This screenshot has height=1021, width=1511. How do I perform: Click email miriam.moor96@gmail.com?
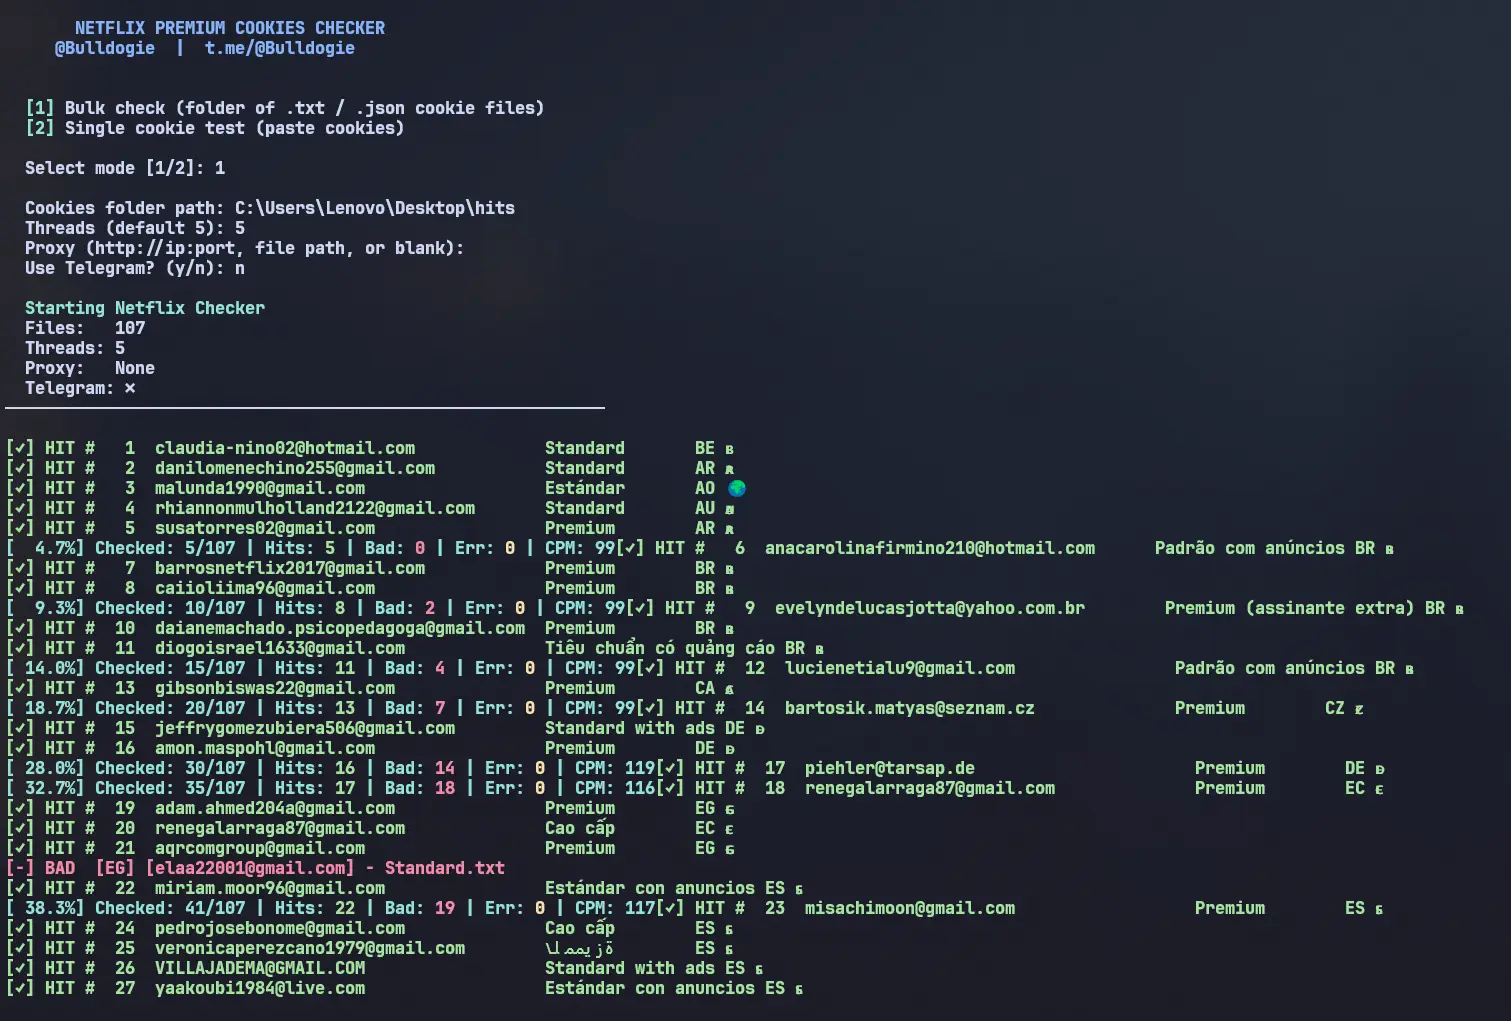click(270, 888)
